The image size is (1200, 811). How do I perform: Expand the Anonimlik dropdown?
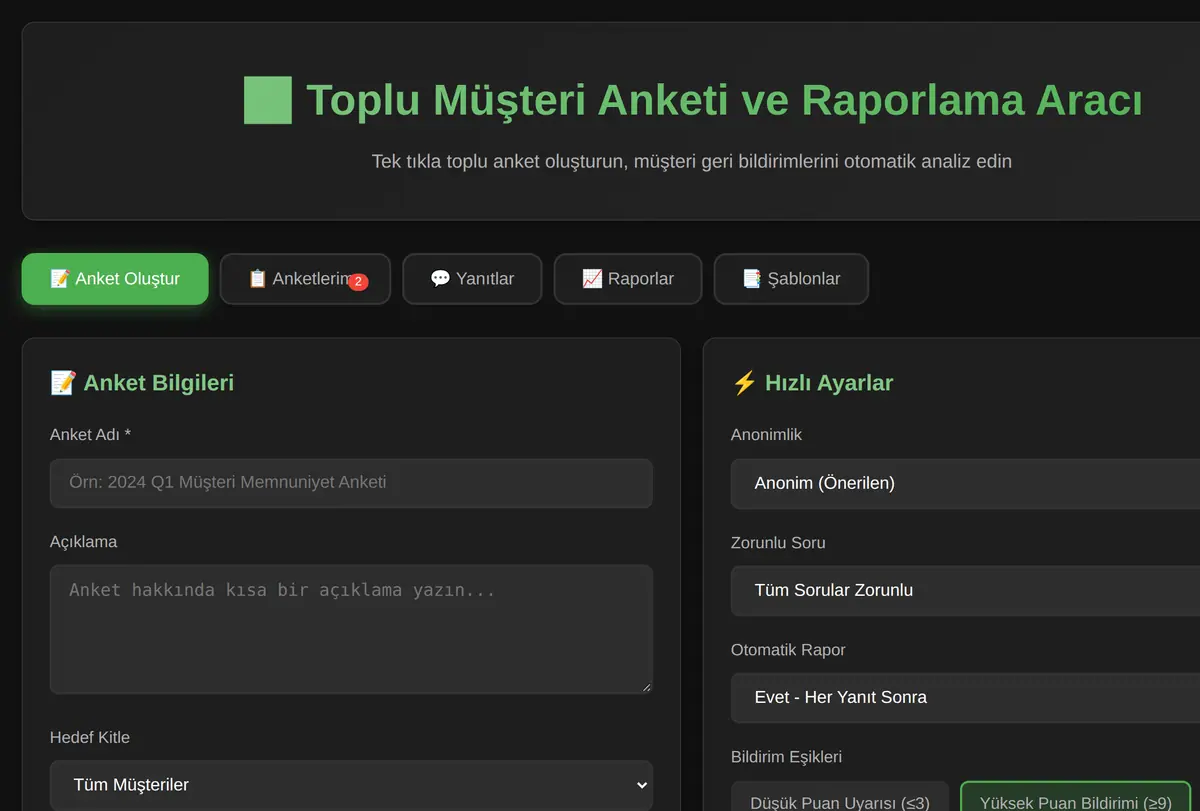tap(965, 484)
